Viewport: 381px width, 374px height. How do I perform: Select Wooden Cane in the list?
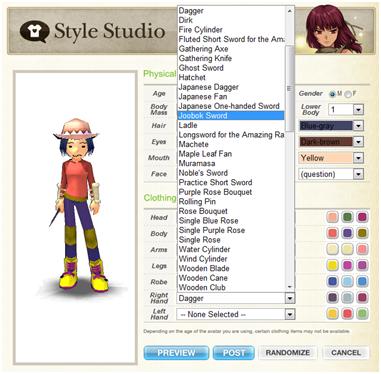[203, 278]
